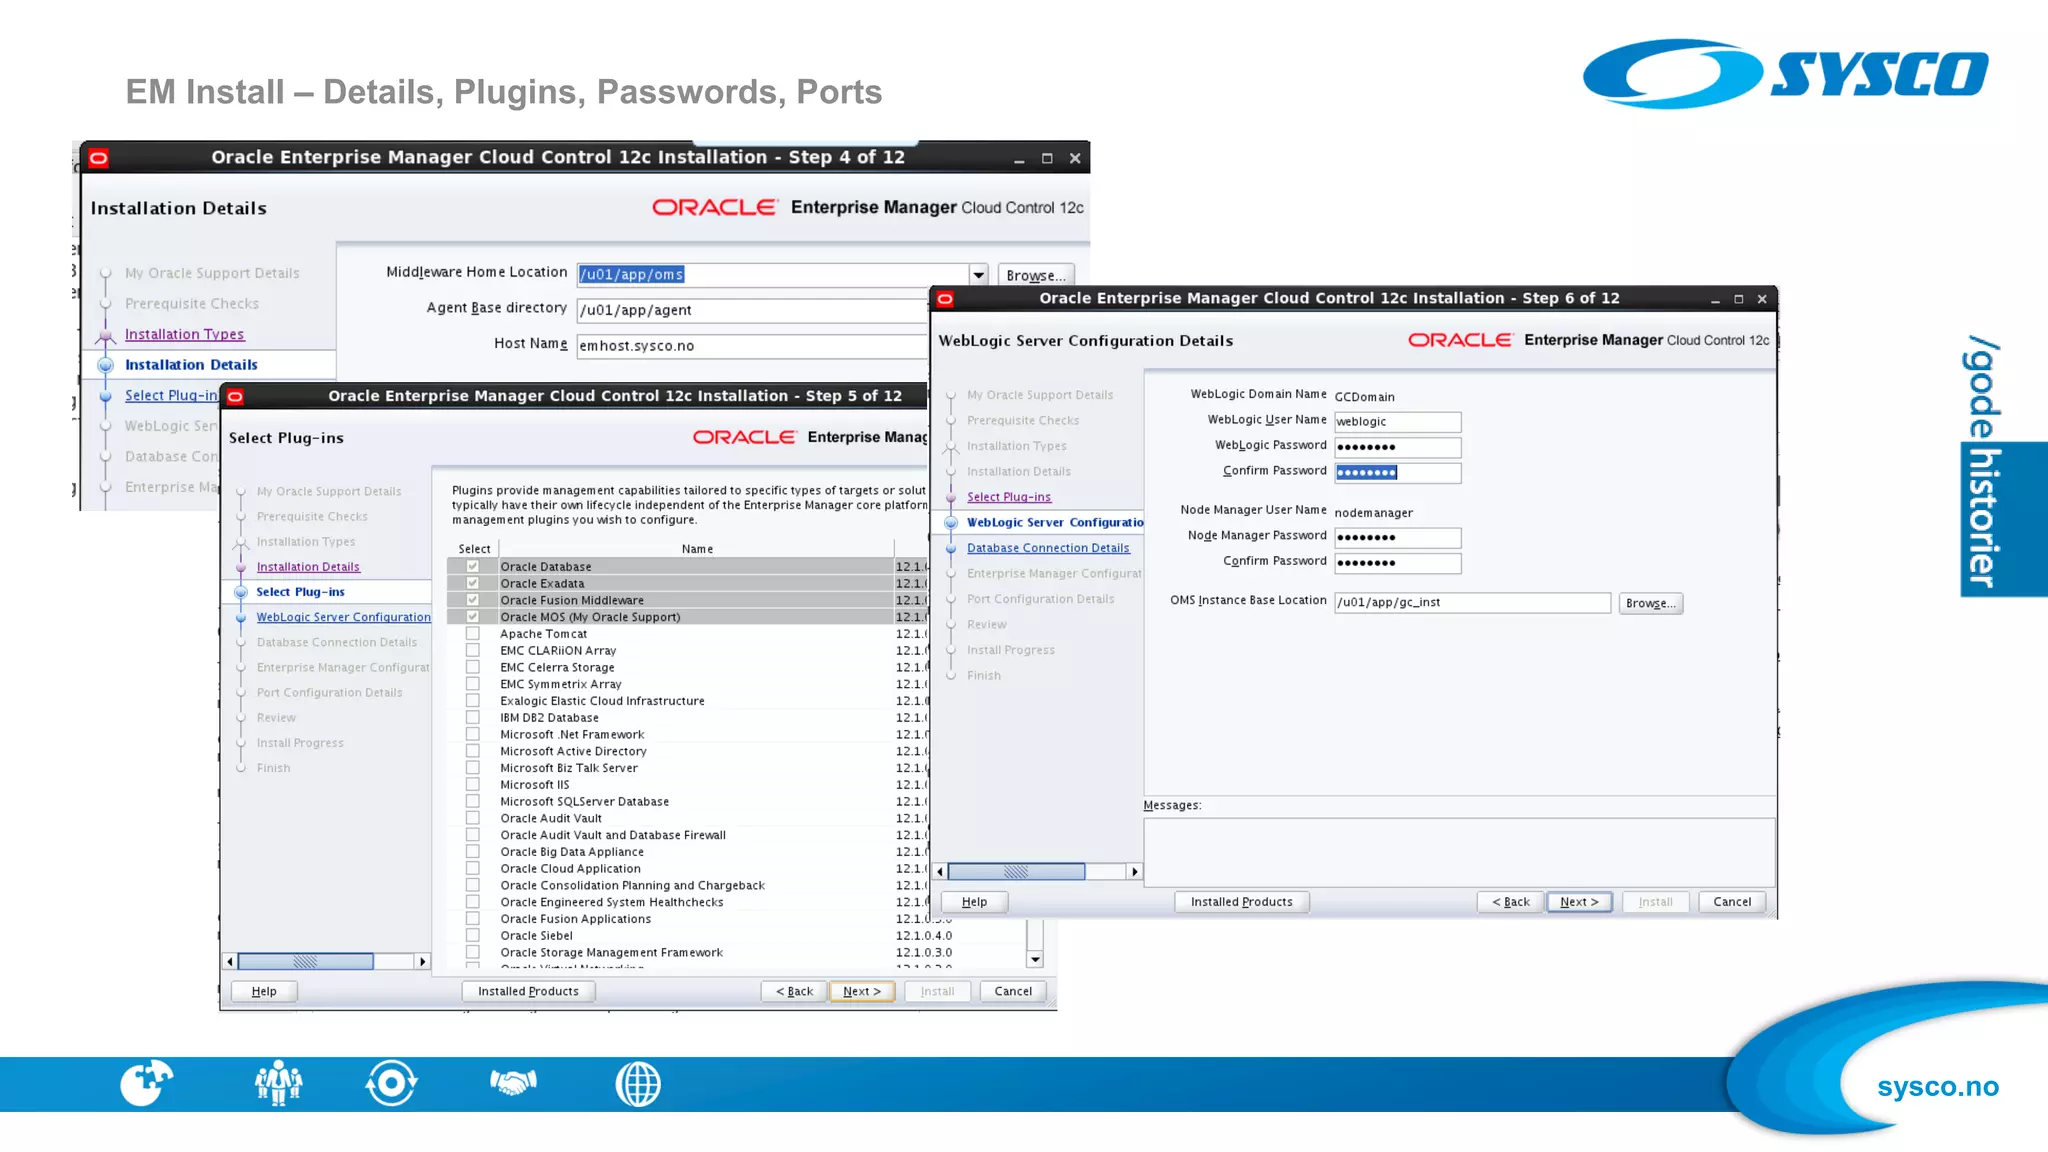The height and width of the screenshot is (1152, 2048).
Task: Click Next in Step 5 window
Action: tap(861, 992)
